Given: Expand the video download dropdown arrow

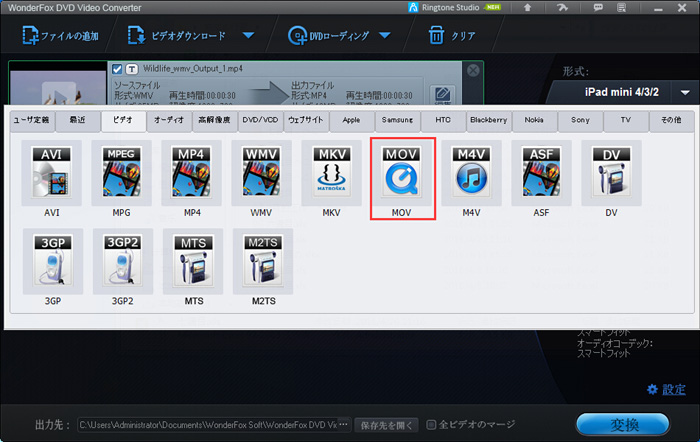Looking at the screenshot, I should pos(249,35).
